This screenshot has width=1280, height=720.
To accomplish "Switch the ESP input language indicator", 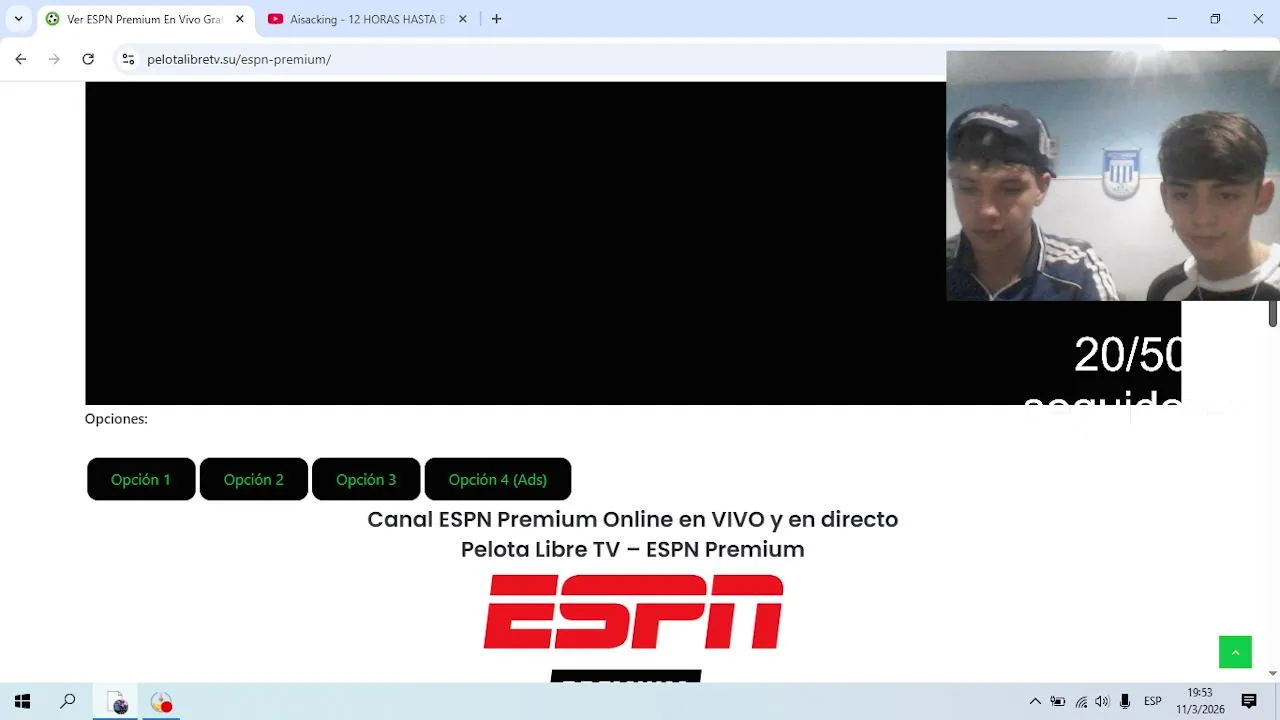I will click(1153, 702).
